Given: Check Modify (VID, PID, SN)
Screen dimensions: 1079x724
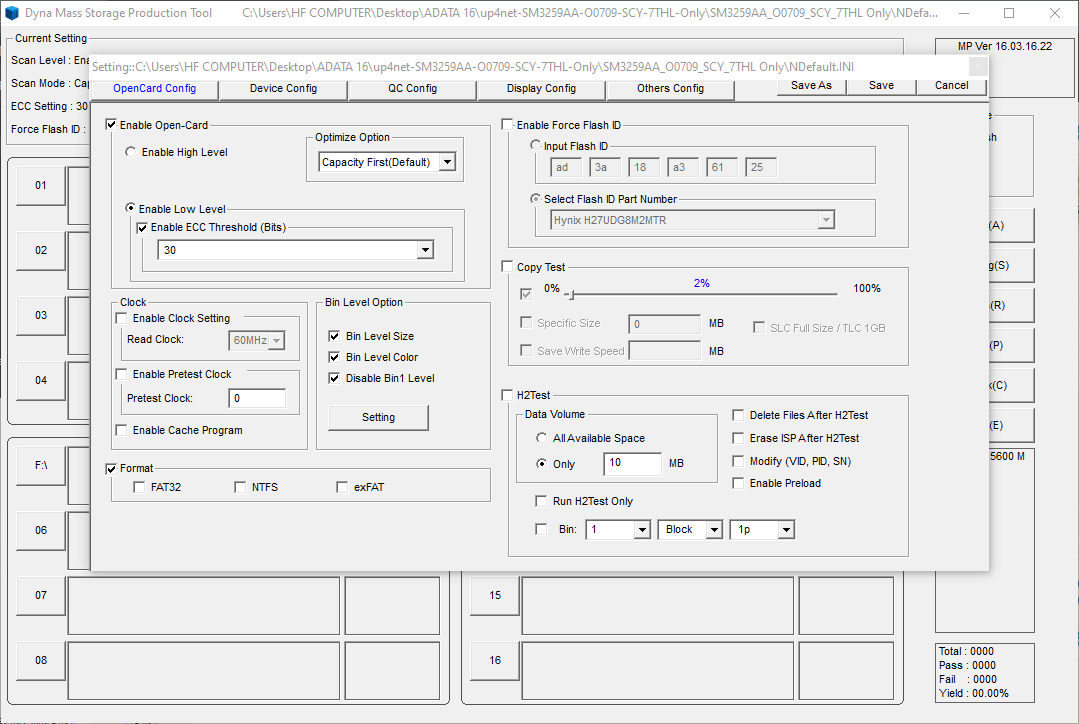Looking at the screenshot, I should pos(738,461).
